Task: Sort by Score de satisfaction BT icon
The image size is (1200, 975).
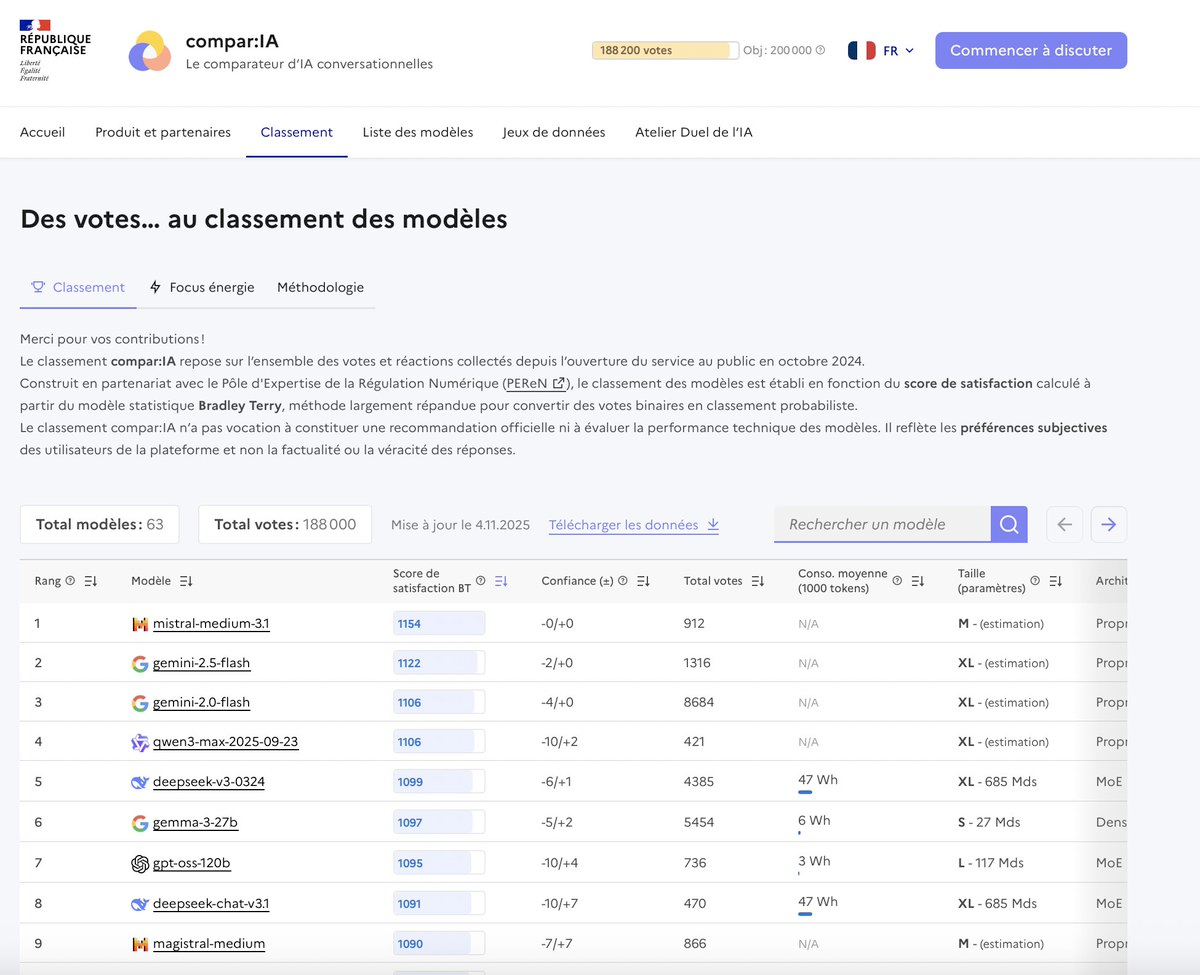Action: pyautogui.click(x=501, y=581)
